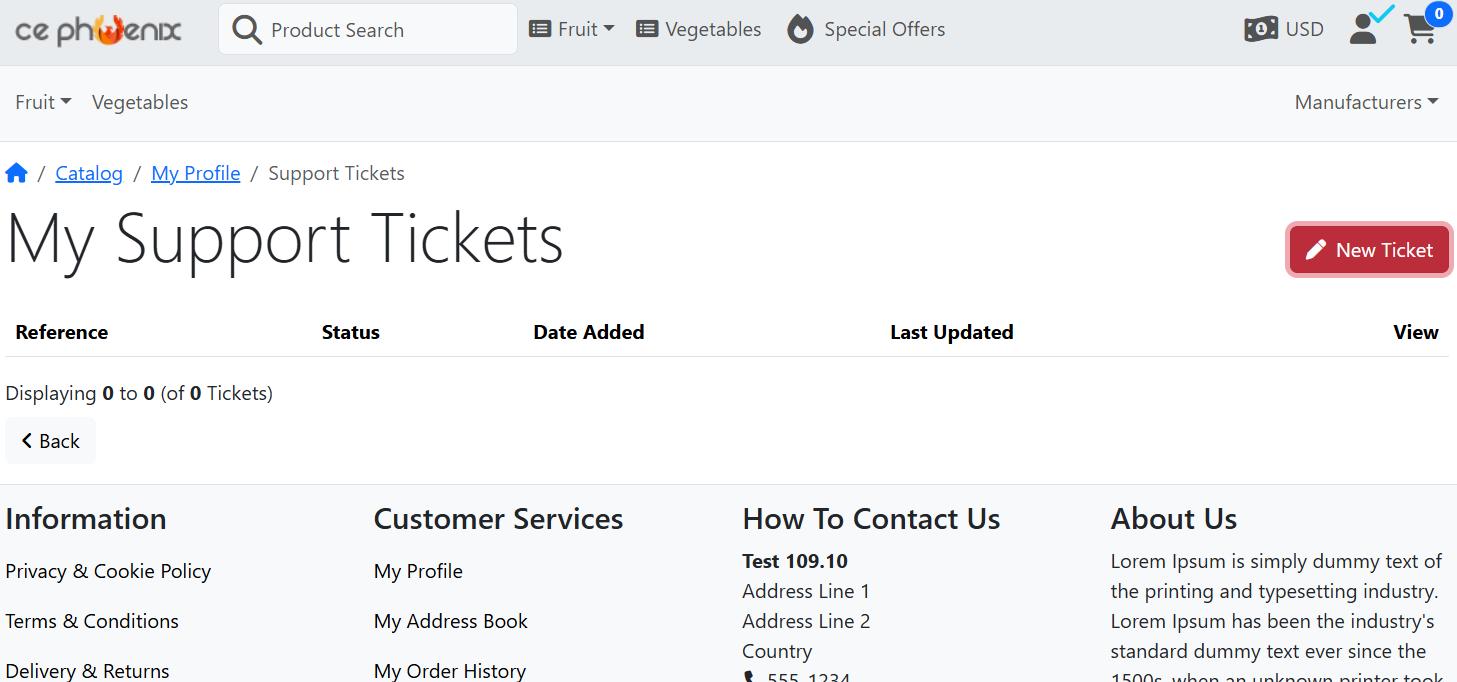Click the CE Phoenix logo
This screenshot has height=682, width=1457.
[98, 30]
